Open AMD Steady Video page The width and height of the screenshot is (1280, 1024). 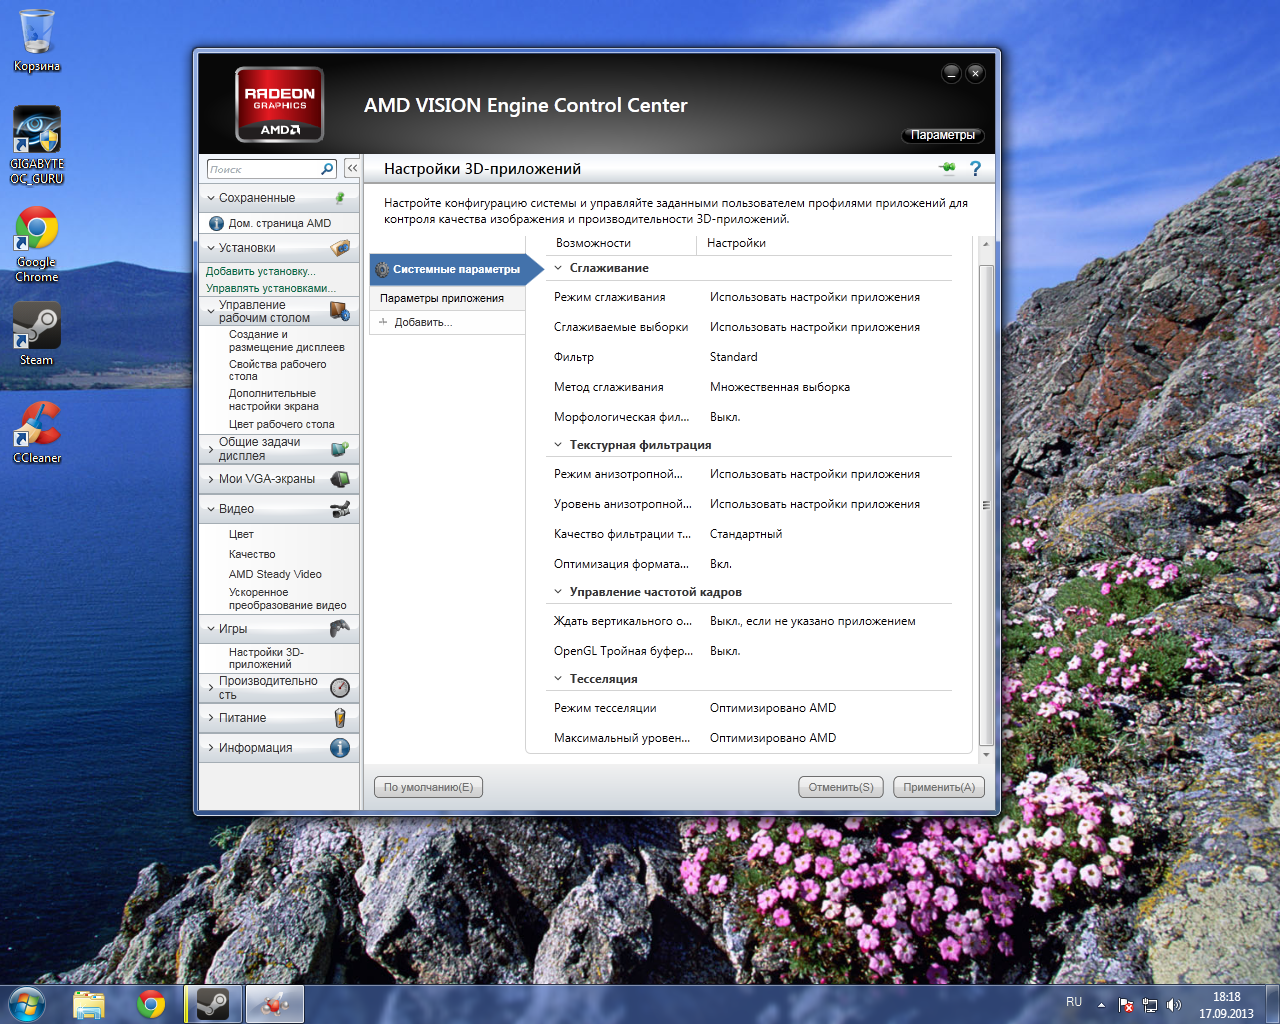275,574
